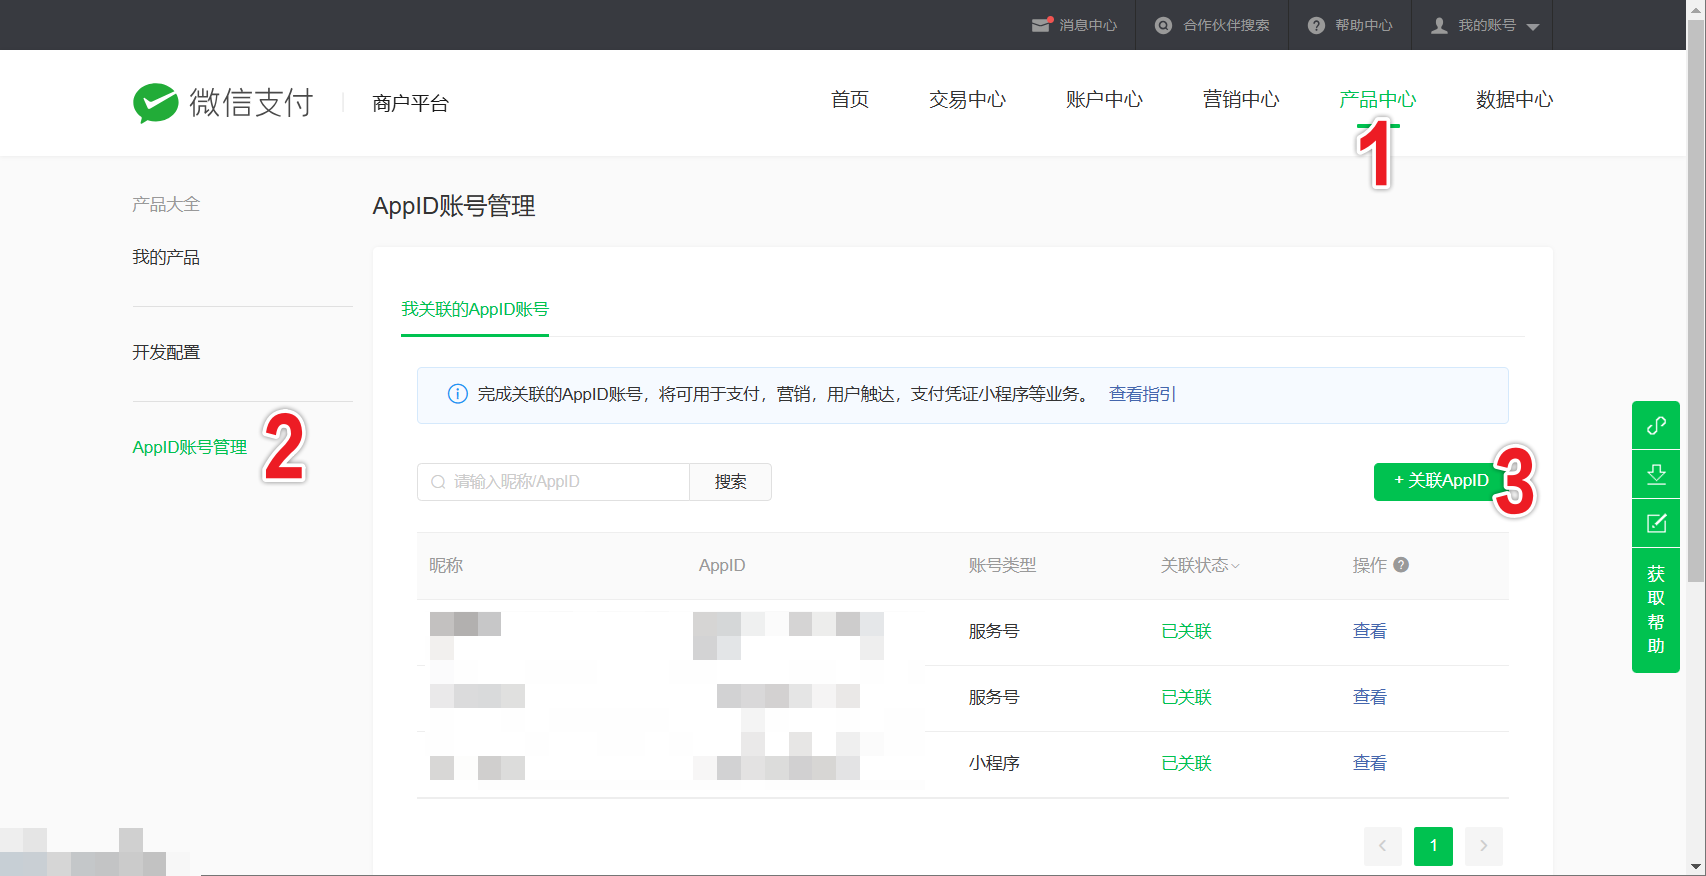
Task: Open the 营销中心 menu
Action: [x=1241, y=99]
